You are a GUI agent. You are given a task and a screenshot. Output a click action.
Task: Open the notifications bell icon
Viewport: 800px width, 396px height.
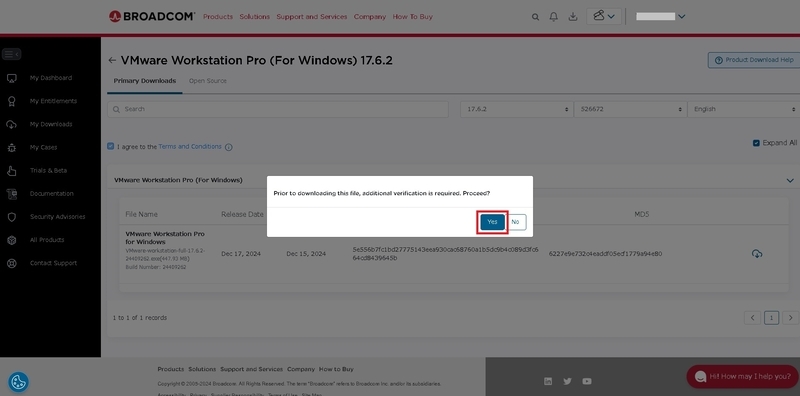[x=554, y=17]
